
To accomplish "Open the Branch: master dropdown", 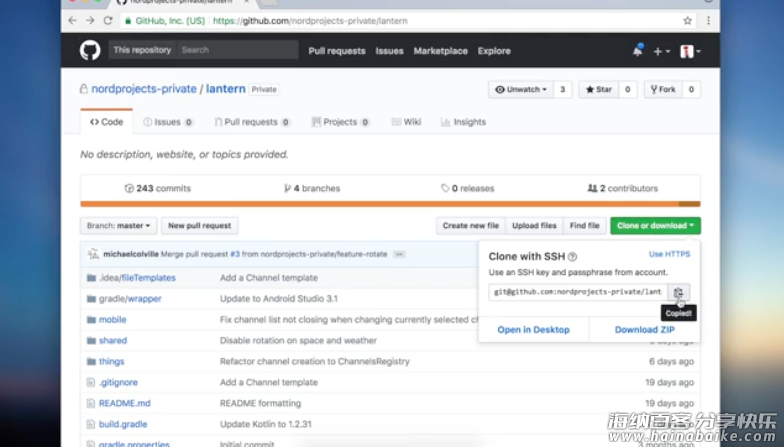I will click(x=118, y=226).
